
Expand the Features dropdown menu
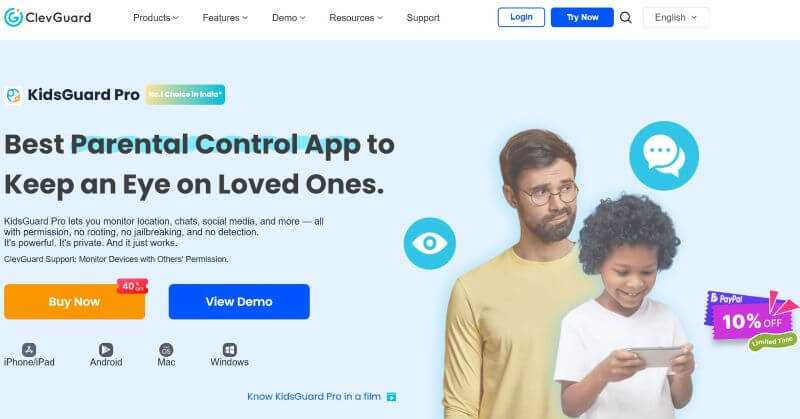[225, 18]
